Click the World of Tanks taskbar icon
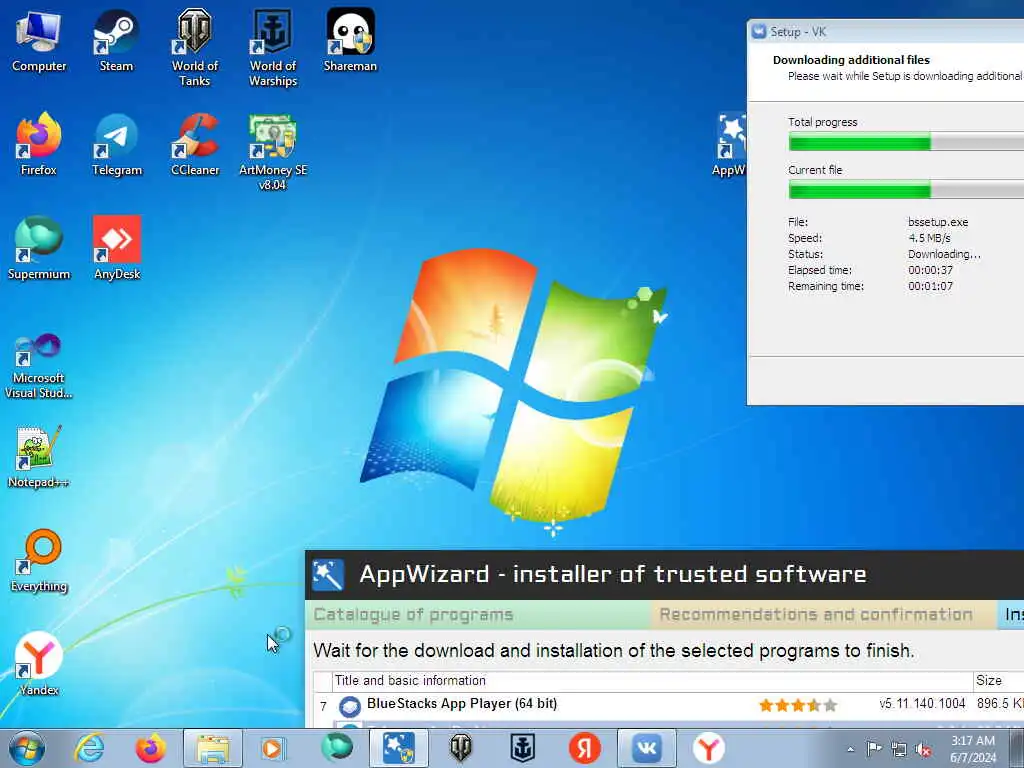Viewport: 1024px width, 768px height. (460, 748)
